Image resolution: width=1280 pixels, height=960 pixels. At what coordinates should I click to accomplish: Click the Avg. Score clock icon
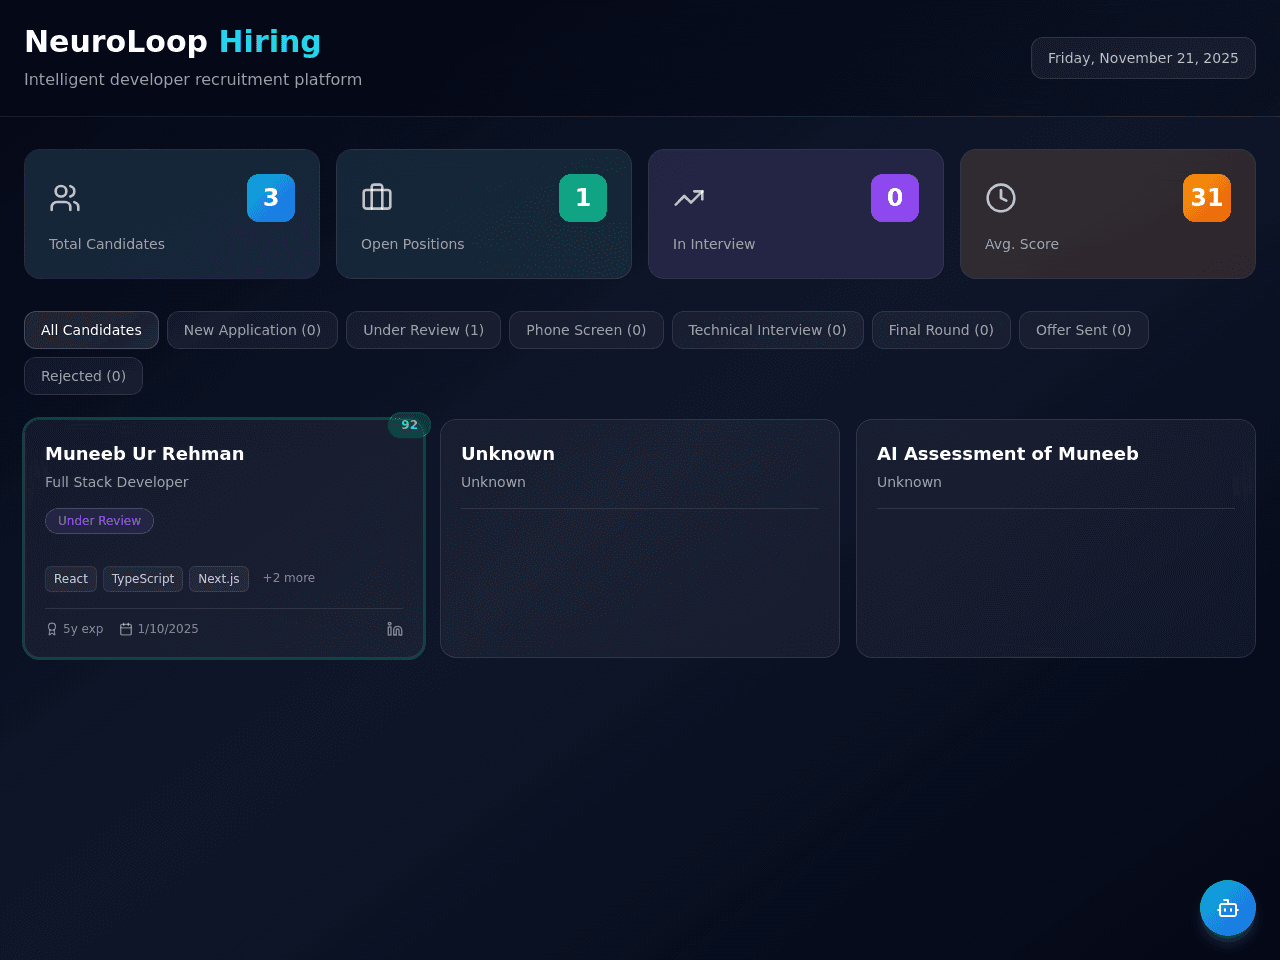[x=1001, y=198]
